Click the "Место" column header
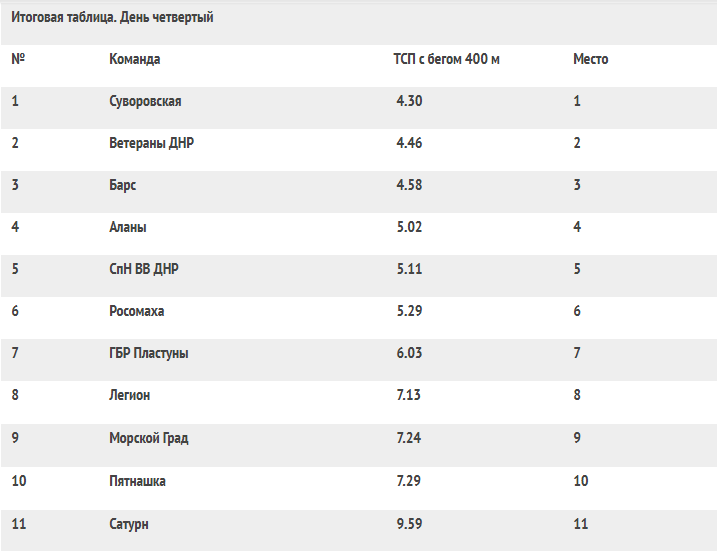This screenshot has height=551, width=717. (590, 59)
